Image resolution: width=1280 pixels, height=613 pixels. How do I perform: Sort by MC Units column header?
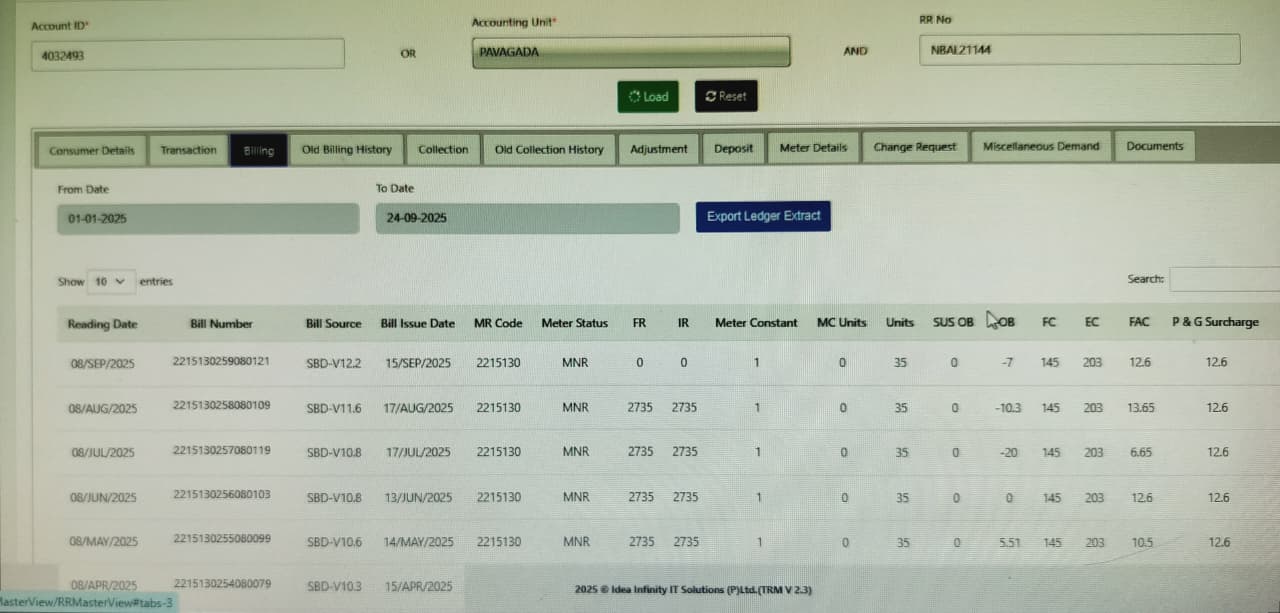(x=841, y=323)
